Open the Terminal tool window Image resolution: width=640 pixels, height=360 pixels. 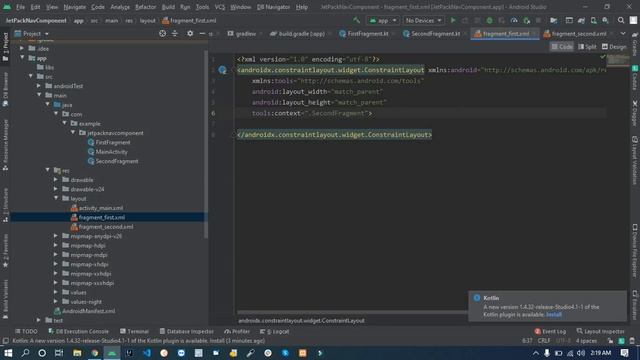click(x=135, y=331)
